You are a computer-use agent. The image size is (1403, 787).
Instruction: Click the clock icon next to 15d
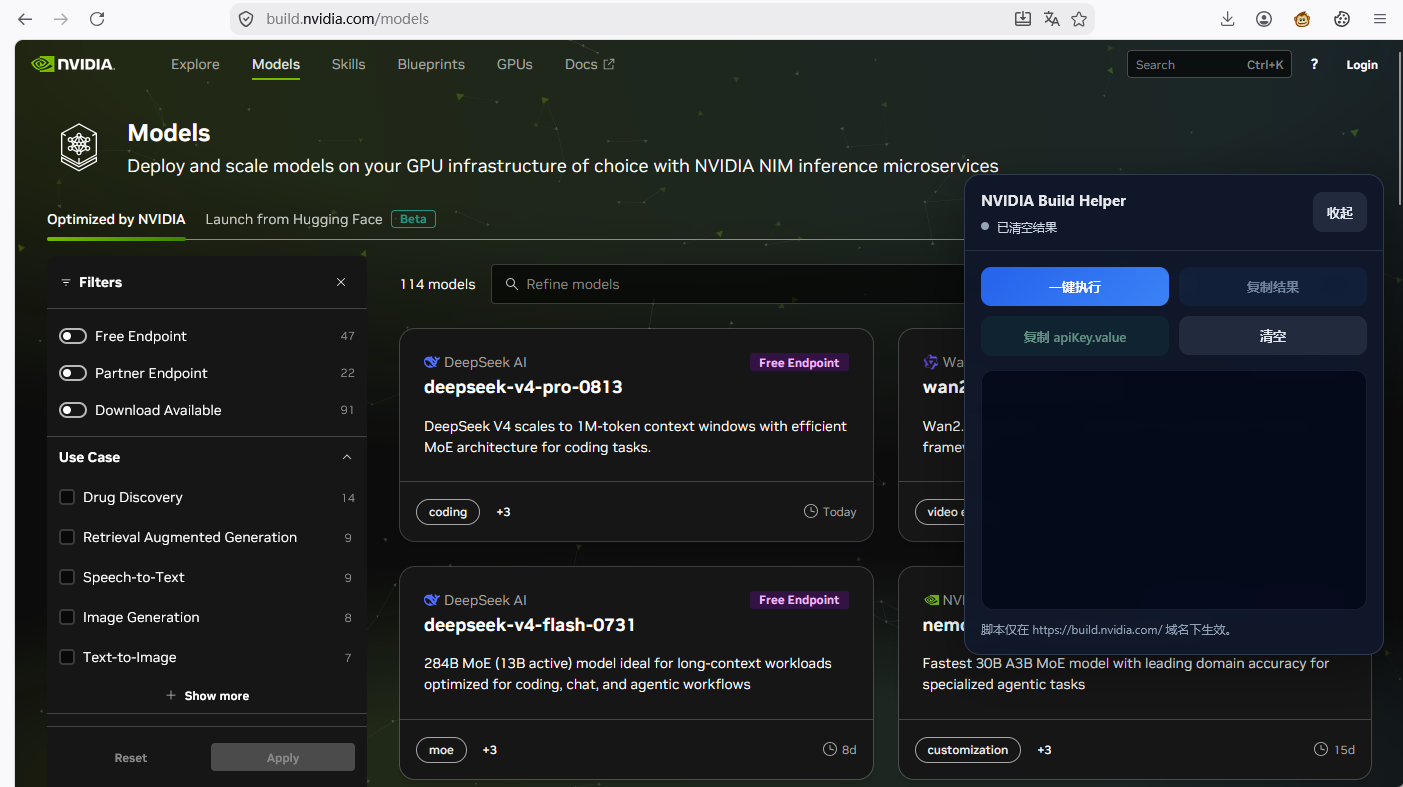pyautogui.click(x=1321, y=749)
